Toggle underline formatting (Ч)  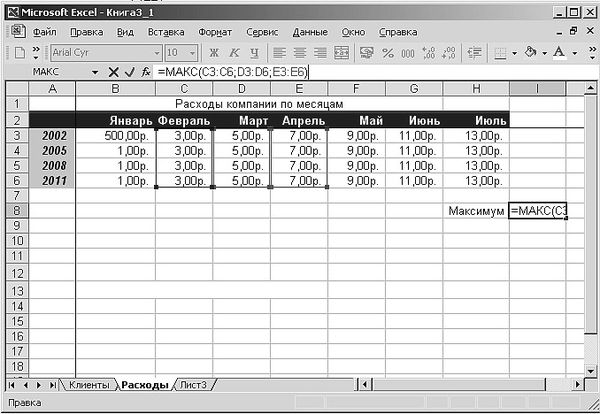click(x=254, y=52)
